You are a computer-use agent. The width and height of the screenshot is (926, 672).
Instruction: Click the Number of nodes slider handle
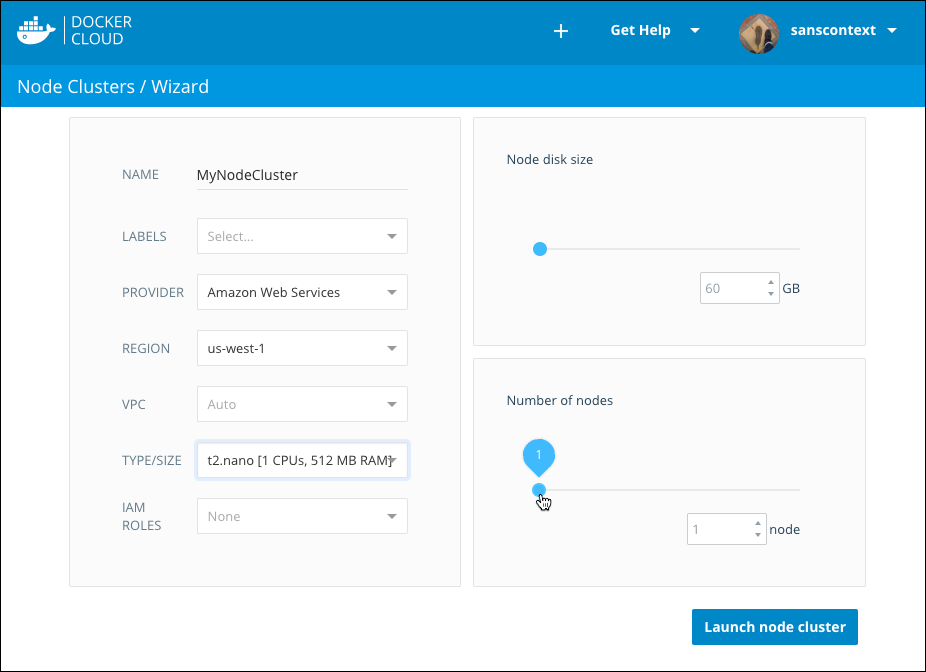click(x=539, y=490)
